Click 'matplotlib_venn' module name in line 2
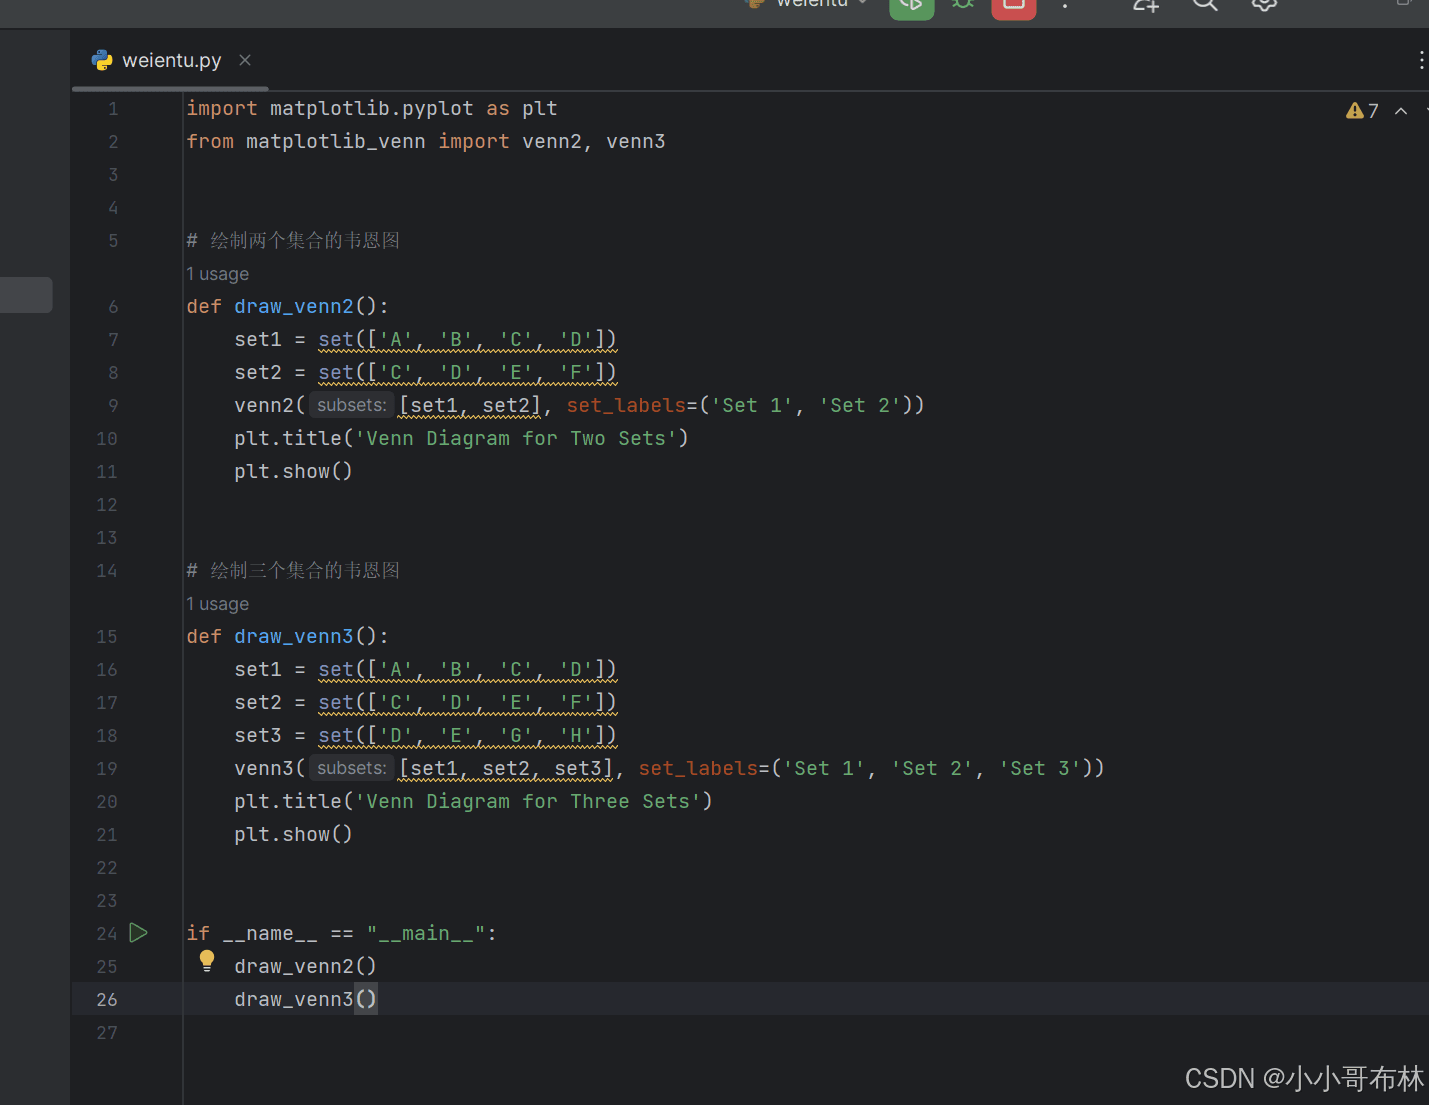1429x1105 pixels. tap(335, 141)
